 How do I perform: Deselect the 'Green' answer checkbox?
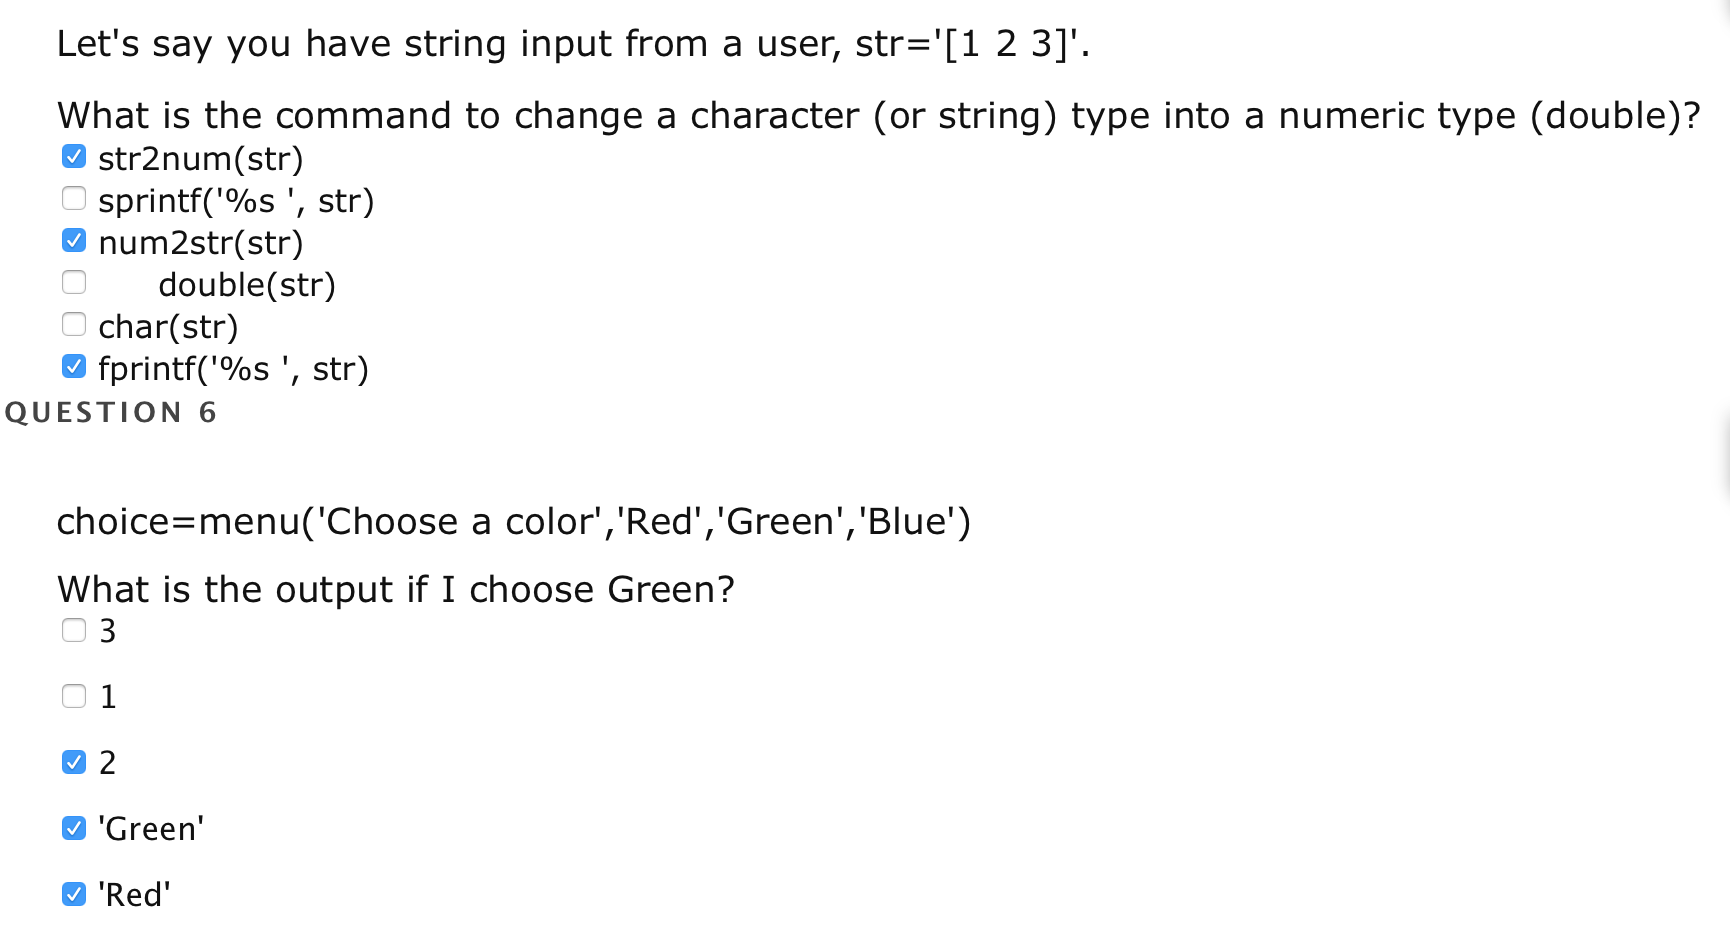click(x=74, y=828)
